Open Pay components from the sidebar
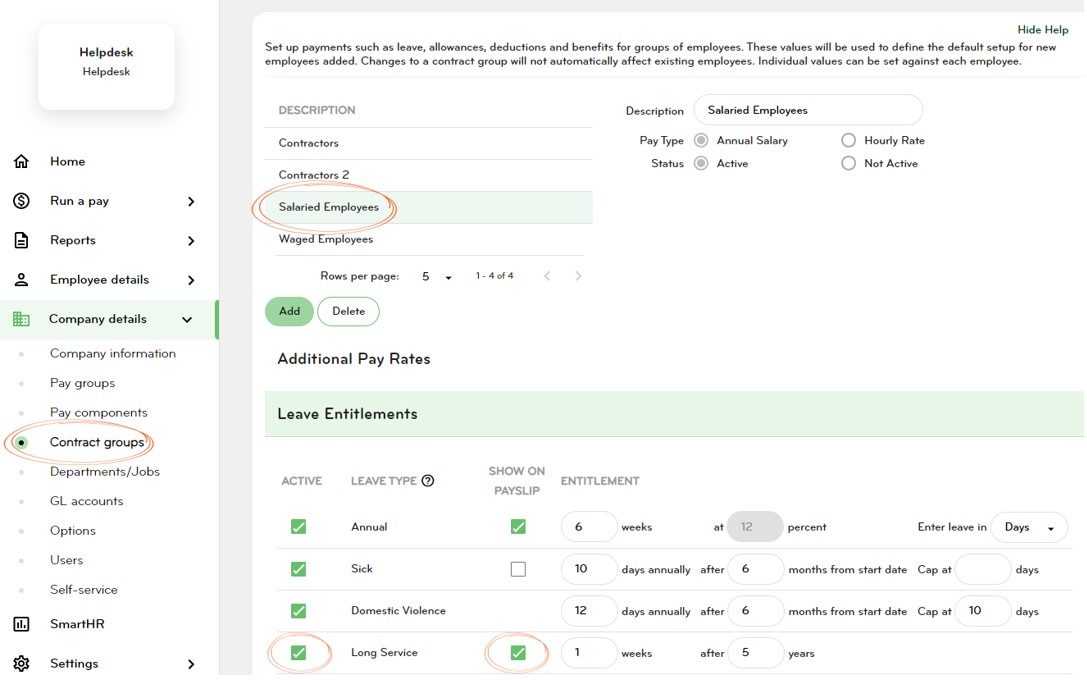This screenshot has height=680, width=1087. pyautogui.click(x=98, y=412)
